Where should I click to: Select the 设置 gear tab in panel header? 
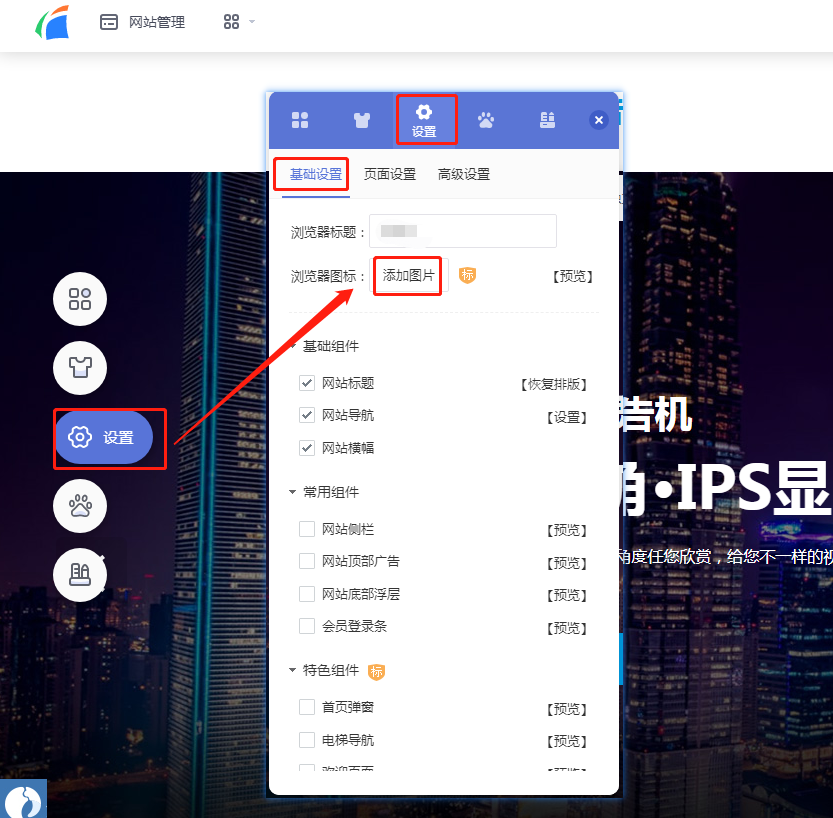tap(424, 120)
